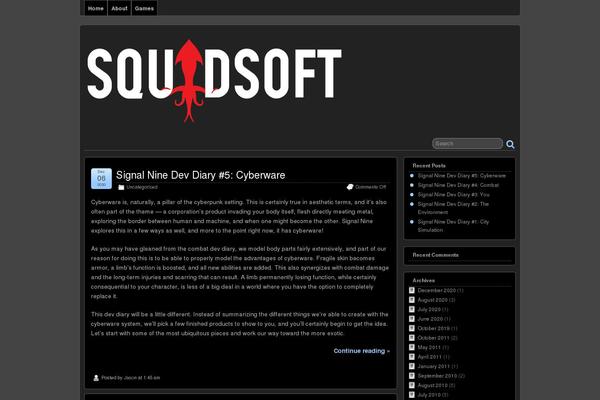The height and width of the screenshot is (400, 600).
Task: Click the bullet beside Dev Diary #3: You
Action: pyautogui.click(x=412, y=194)
